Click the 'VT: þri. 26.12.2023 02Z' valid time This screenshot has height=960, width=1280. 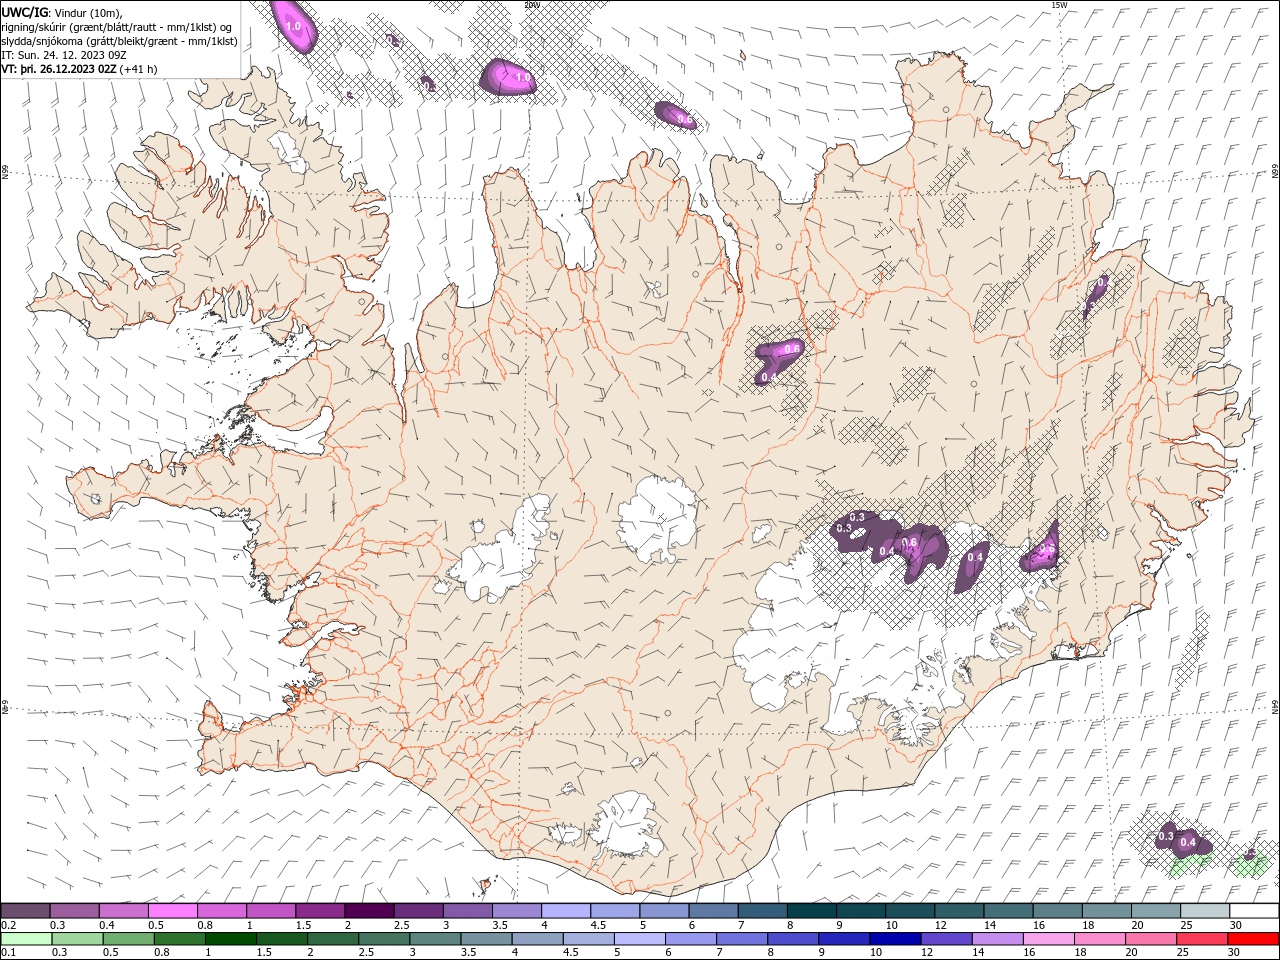tap(58, 69)
